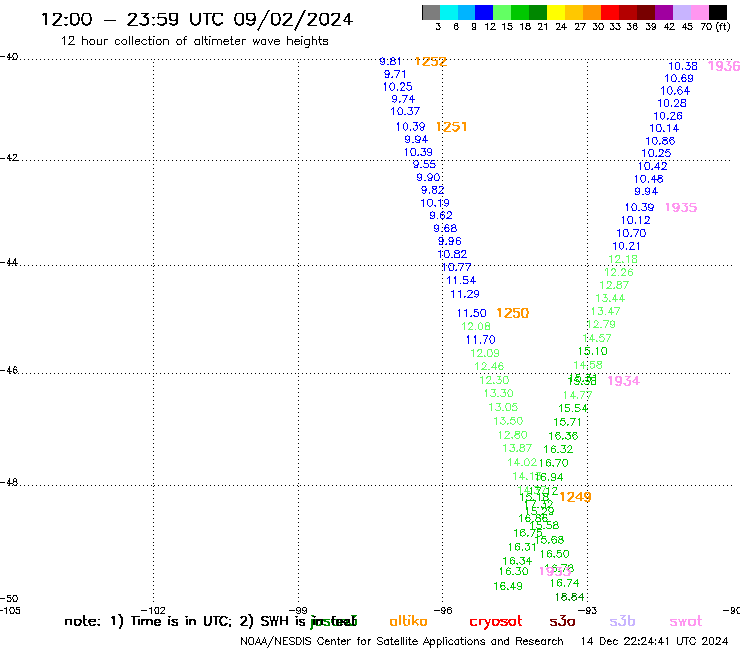Click the orange time stamp 1252
Viewport: 740px width, 650px height.
[430, 62]
